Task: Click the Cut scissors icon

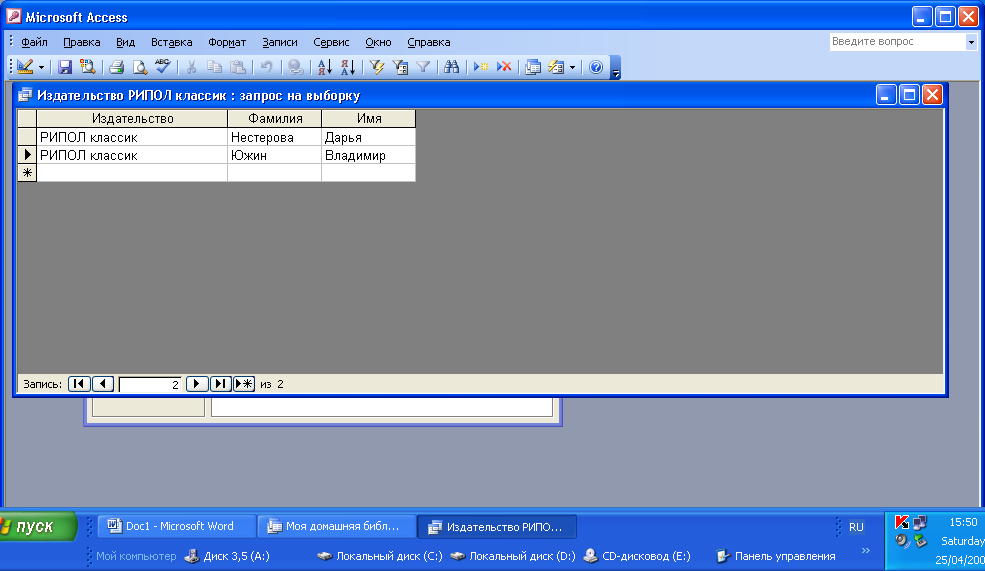Action: click(x=192, y=67)
